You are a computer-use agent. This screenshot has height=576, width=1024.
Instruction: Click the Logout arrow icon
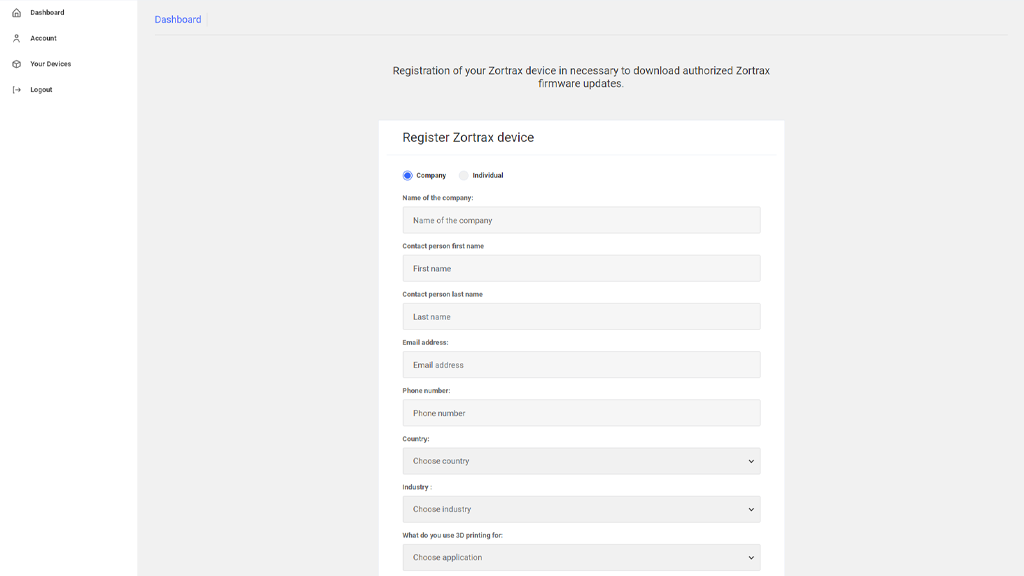click(x=16, y=90)
